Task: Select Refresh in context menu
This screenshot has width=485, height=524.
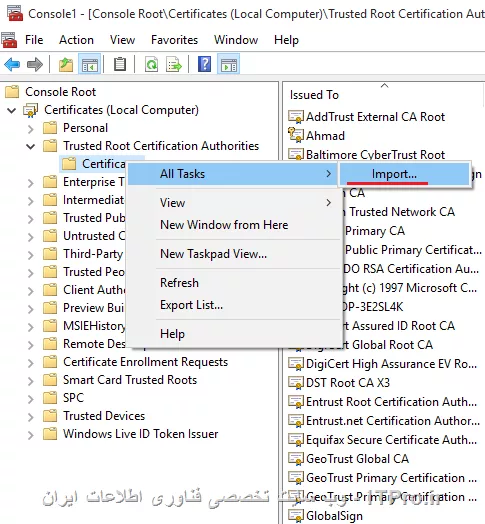Action: [234, 283]
